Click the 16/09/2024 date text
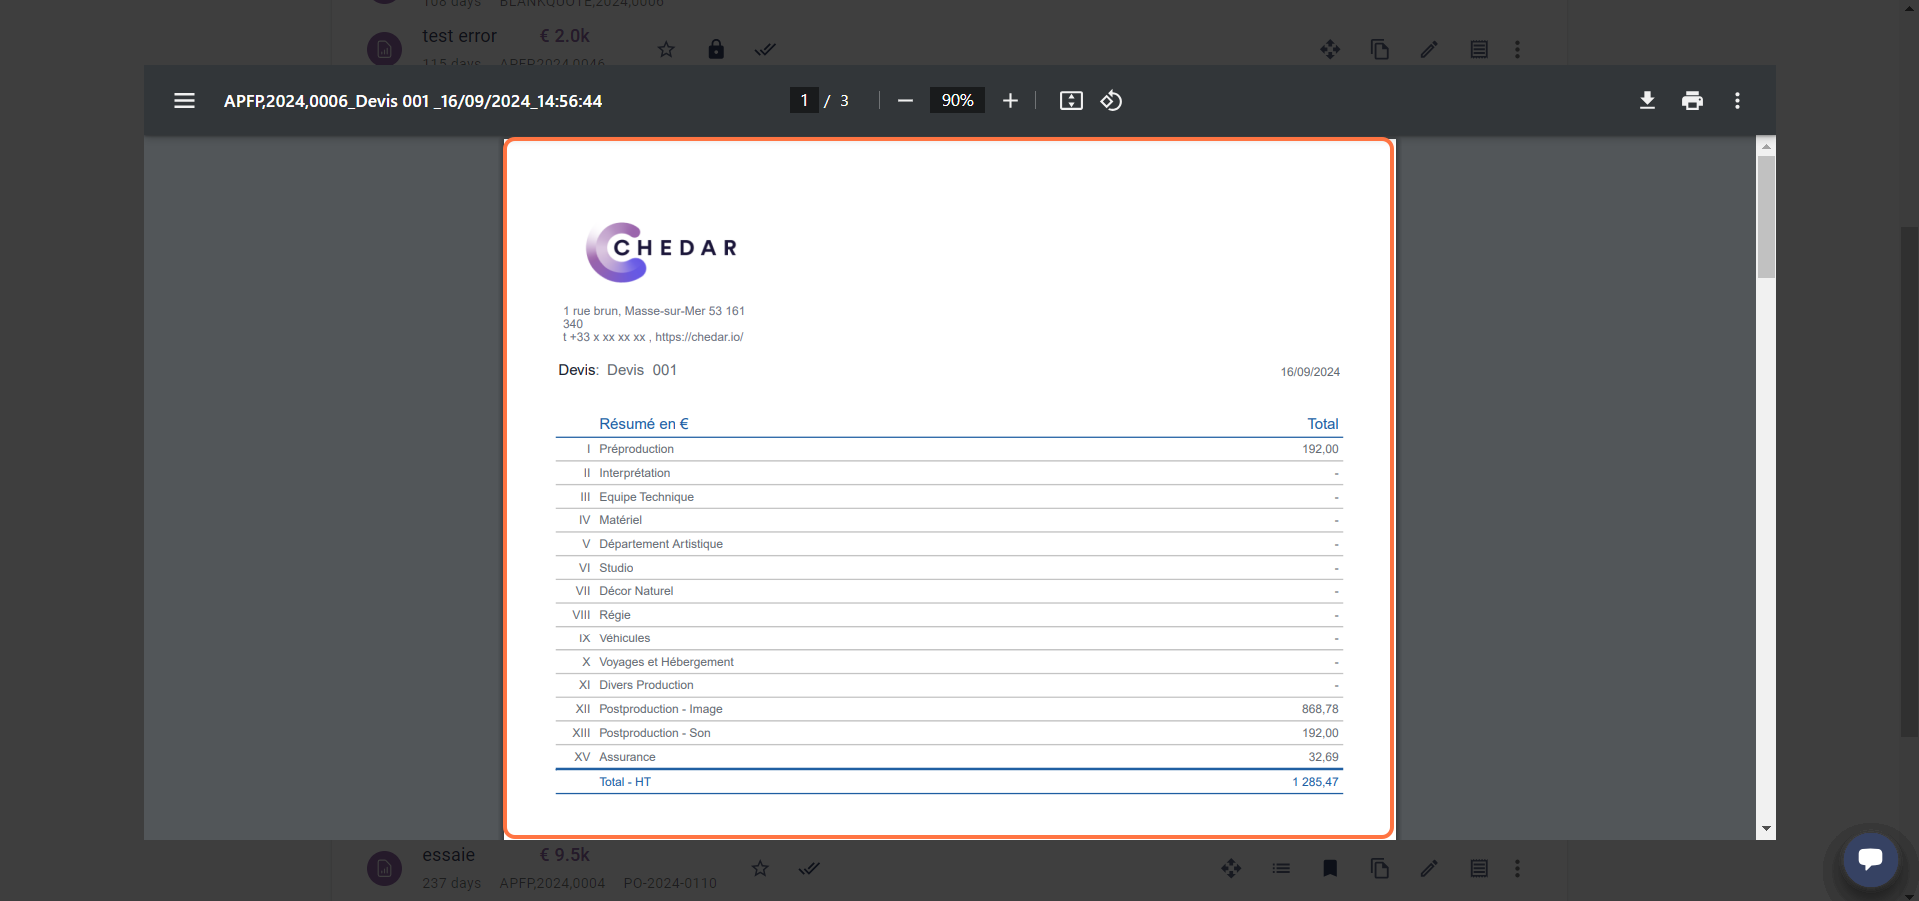The width and height of the screenshot is (1919, 901). pos(1310,372)
